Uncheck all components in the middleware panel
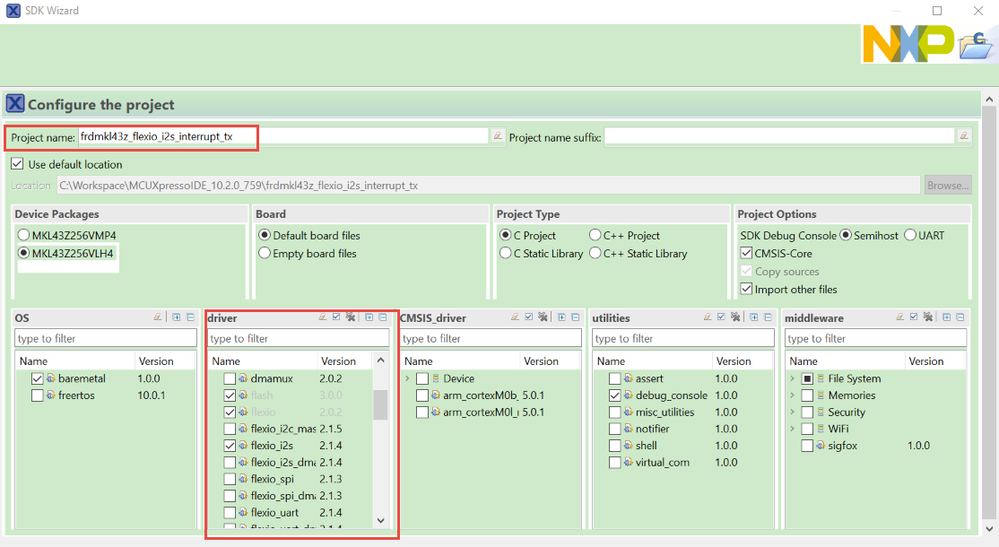 click(x=928, y=316)
